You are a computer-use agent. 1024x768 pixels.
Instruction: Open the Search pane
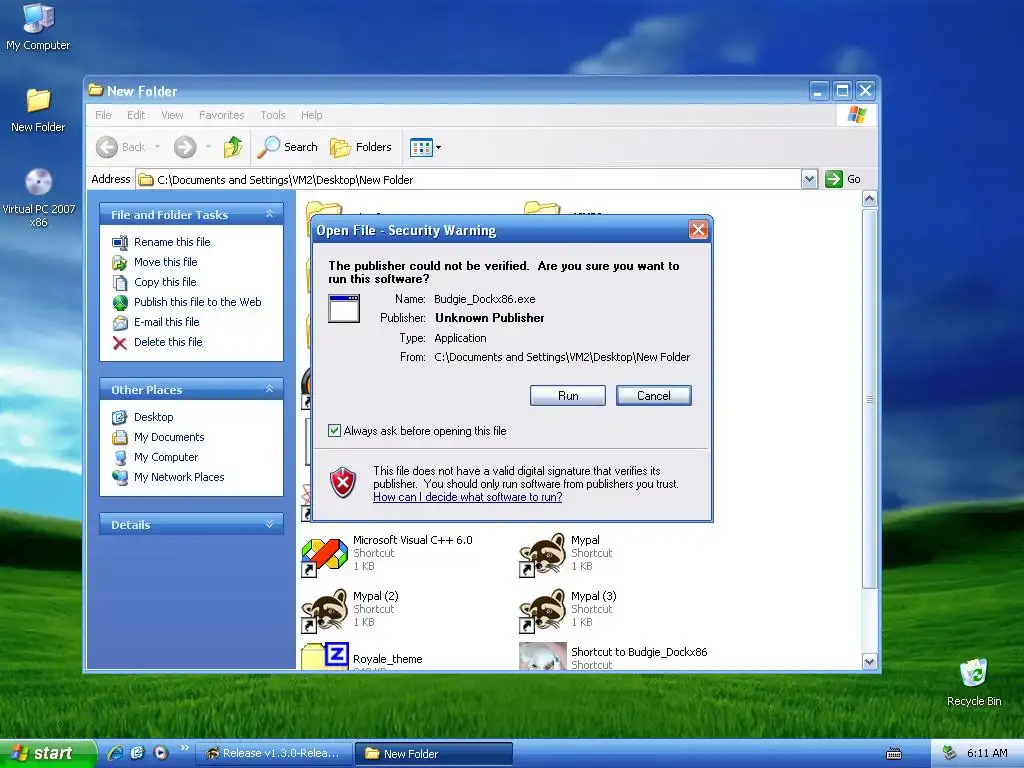(x=287, y=147)
